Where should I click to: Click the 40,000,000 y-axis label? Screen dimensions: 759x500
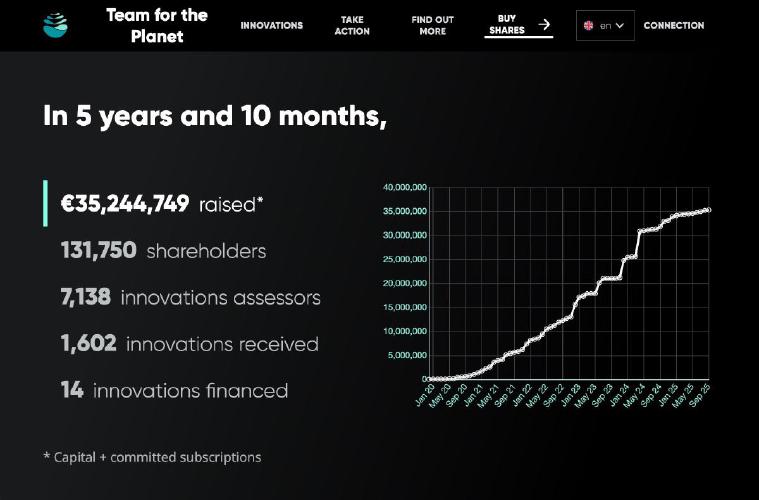[405, 187]
